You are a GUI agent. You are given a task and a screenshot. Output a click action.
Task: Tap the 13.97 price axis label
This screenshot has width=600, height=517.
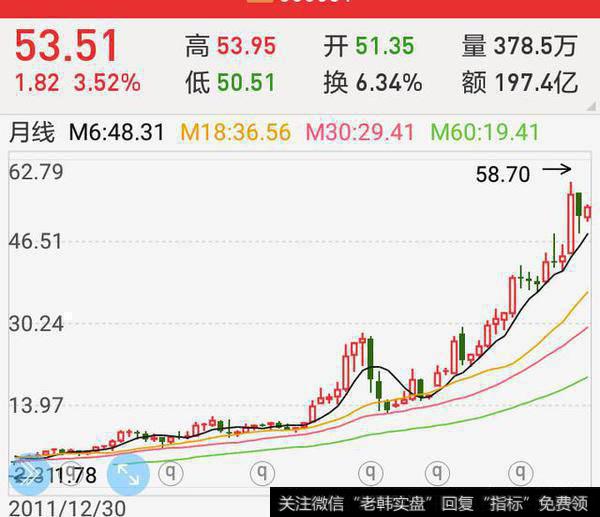point(36,405)
